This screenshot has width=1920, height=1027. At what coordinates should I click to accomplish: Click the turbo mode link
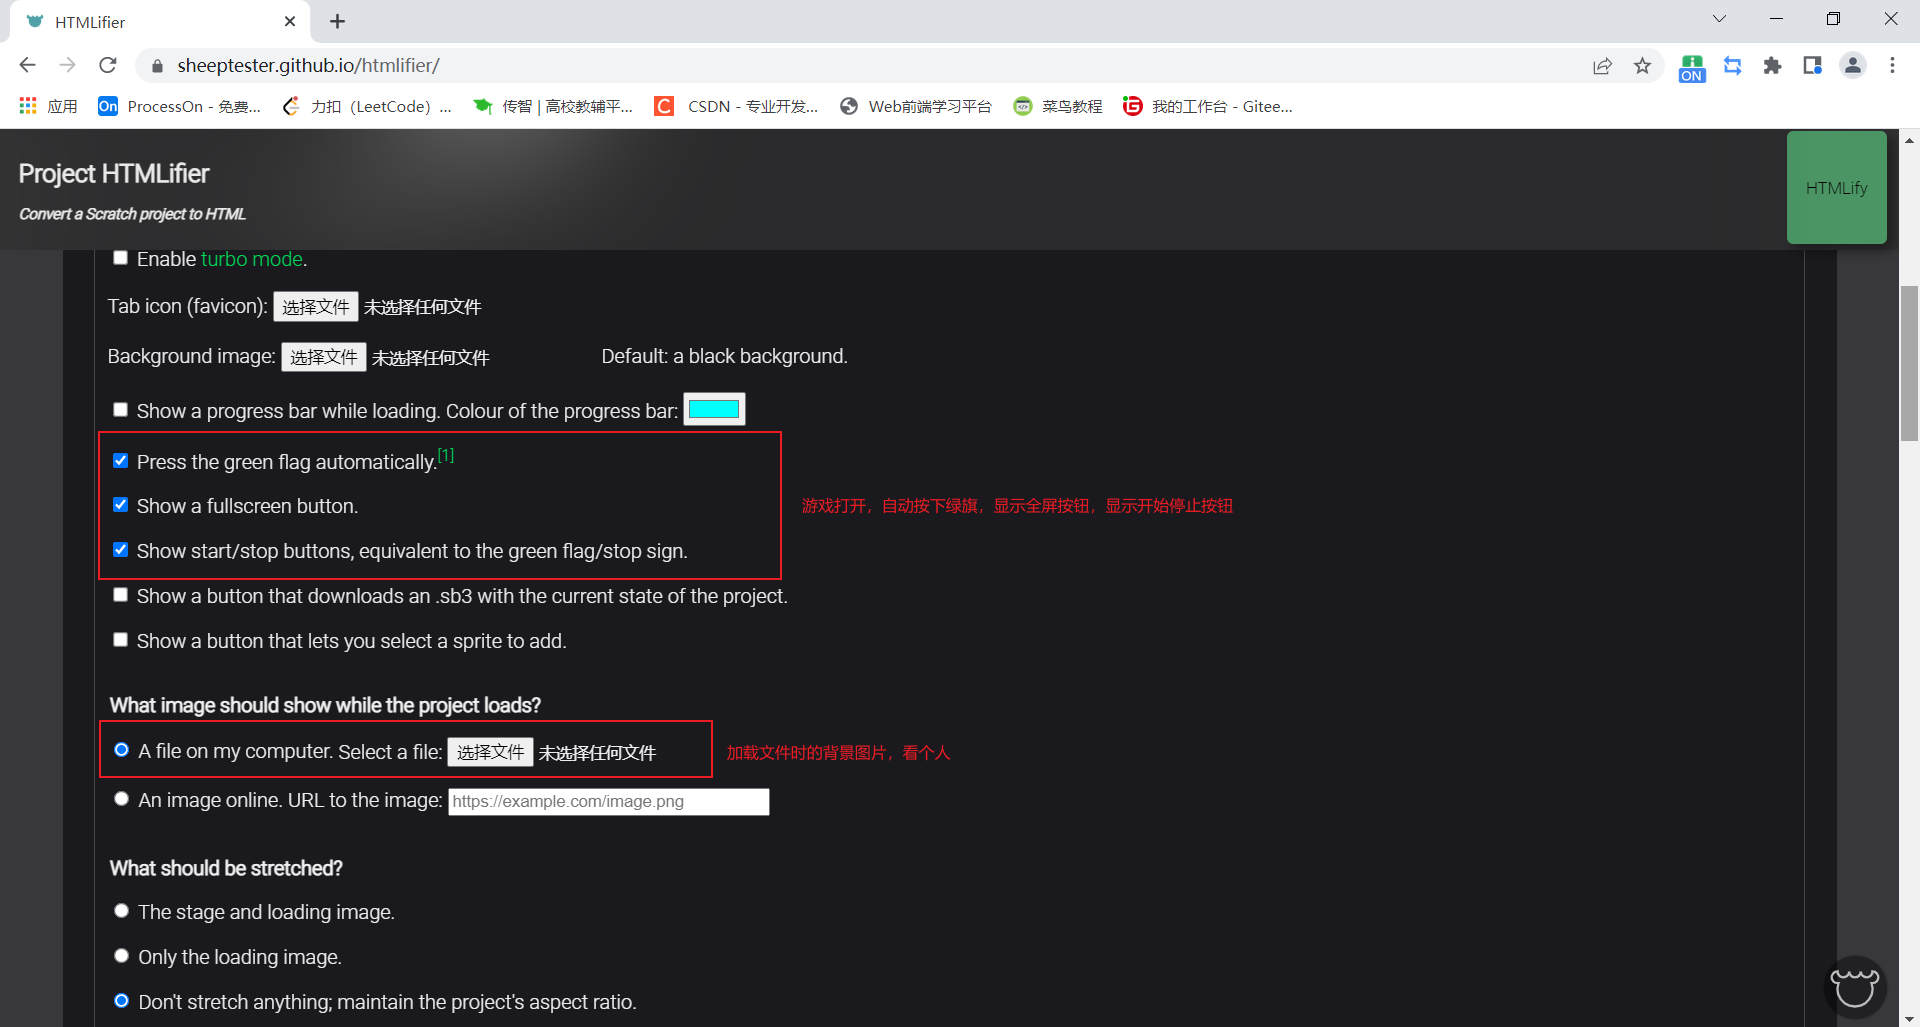click(251, 259)
